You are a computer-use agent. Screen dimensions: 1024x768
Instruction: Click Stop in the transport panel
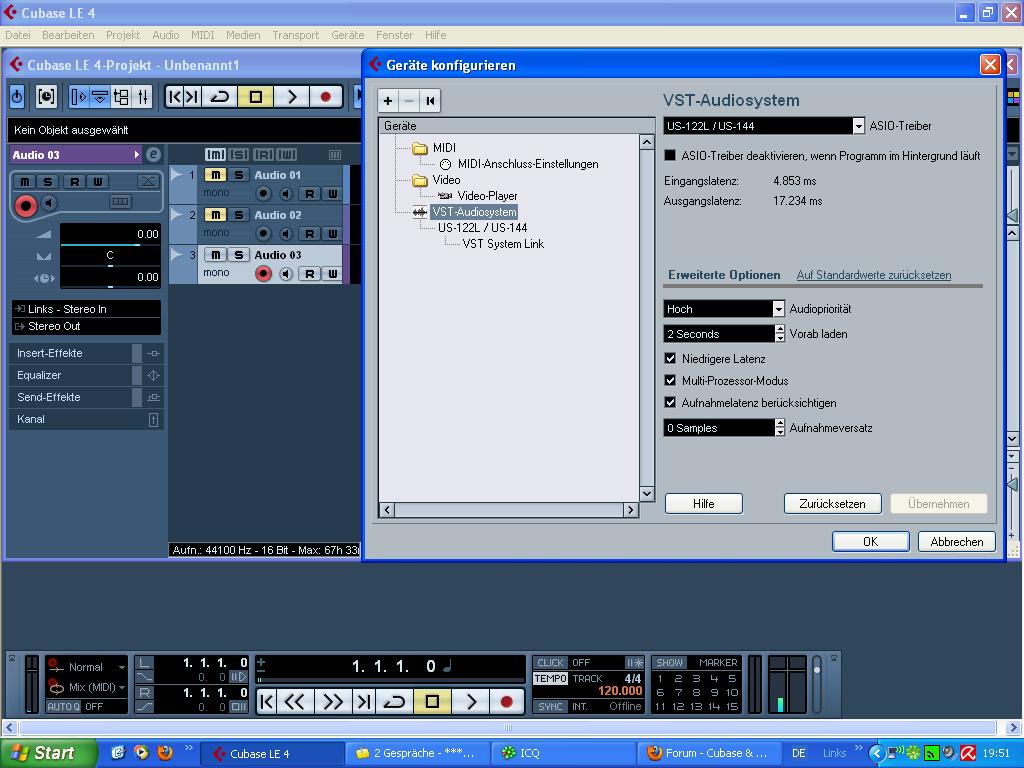click(432, 702)
